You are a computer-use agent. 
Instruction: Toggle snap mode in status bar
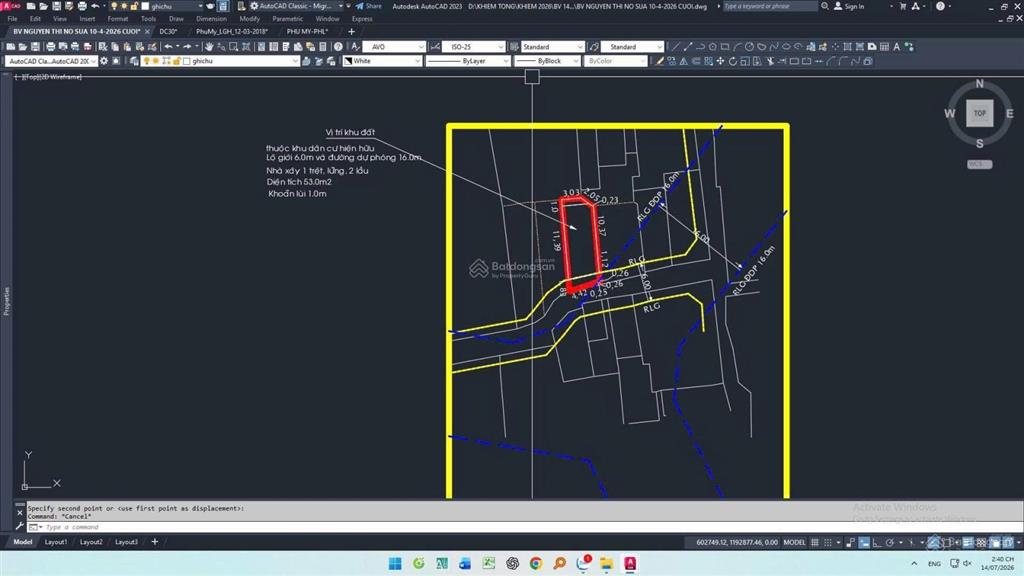coord(828,543)
